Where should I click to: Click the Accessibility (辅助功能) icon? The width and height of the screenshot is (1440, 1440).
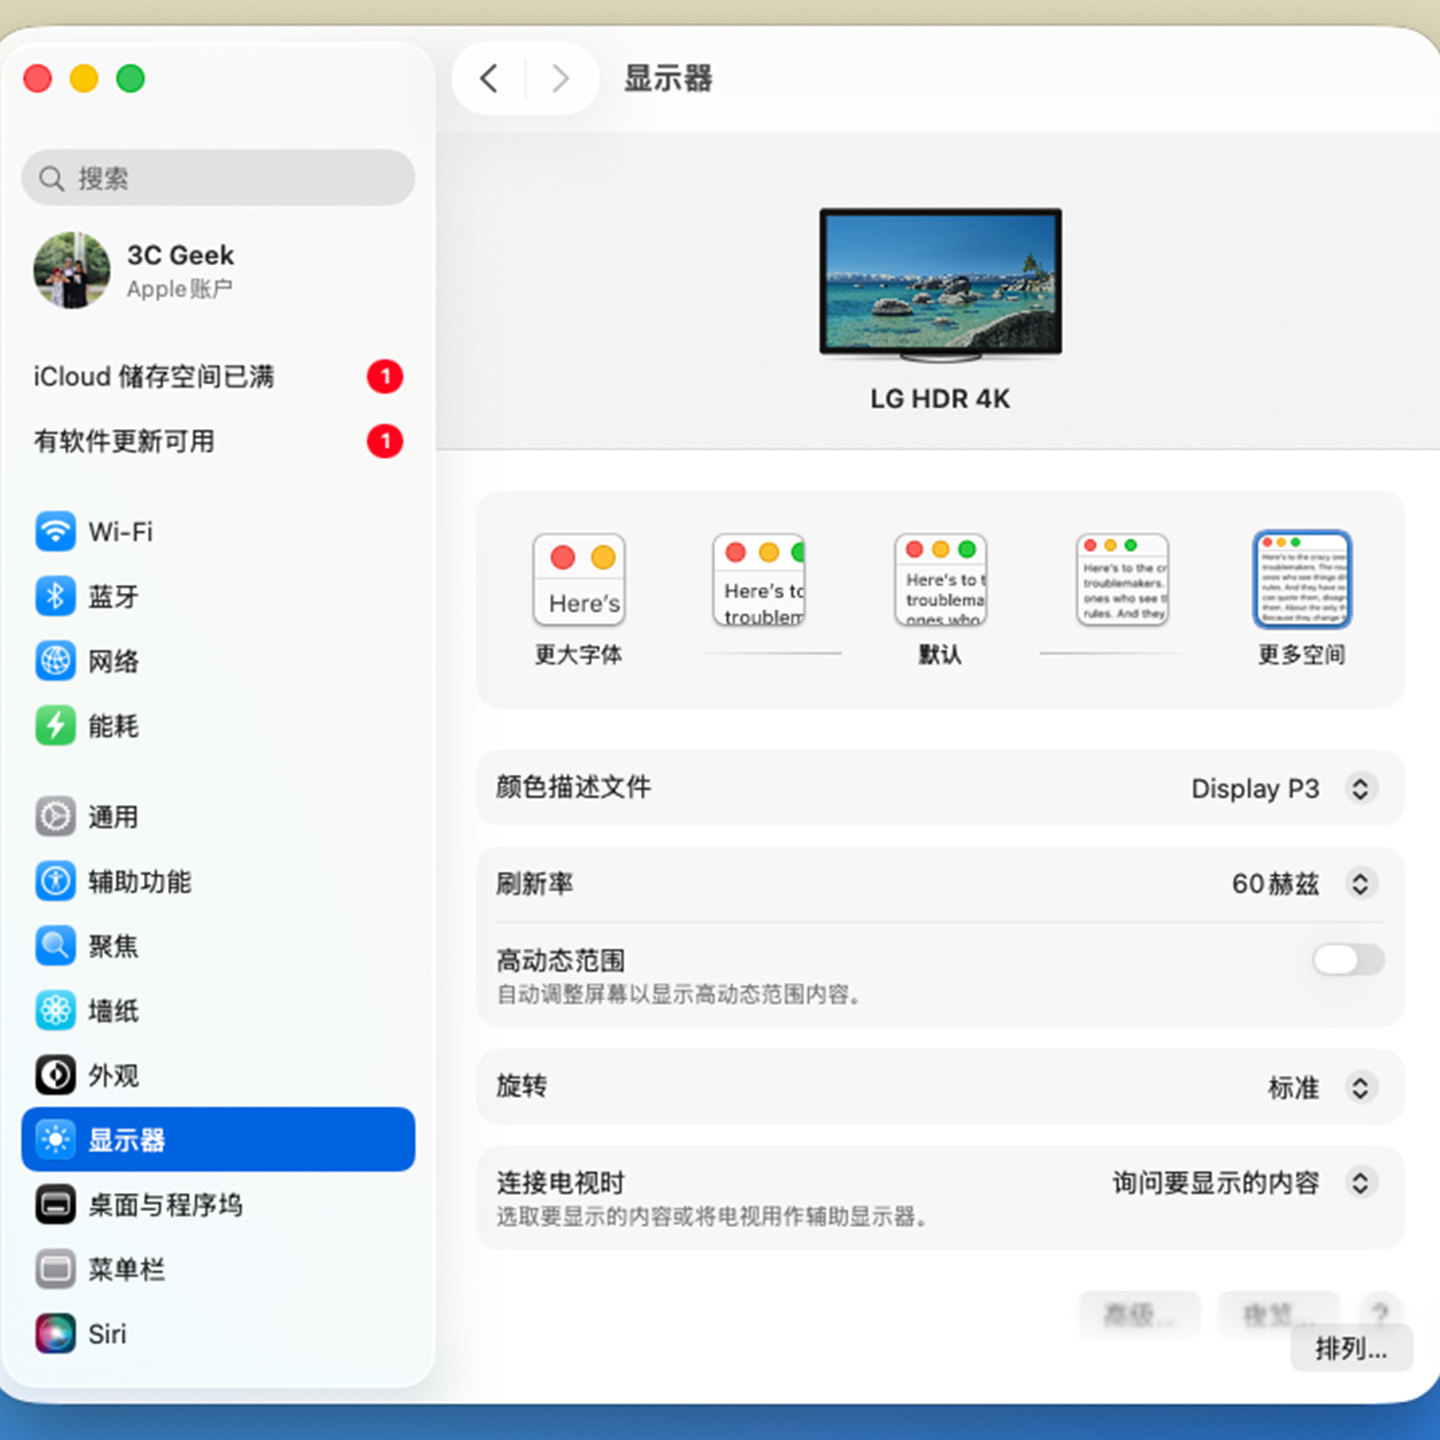(55, 881)
